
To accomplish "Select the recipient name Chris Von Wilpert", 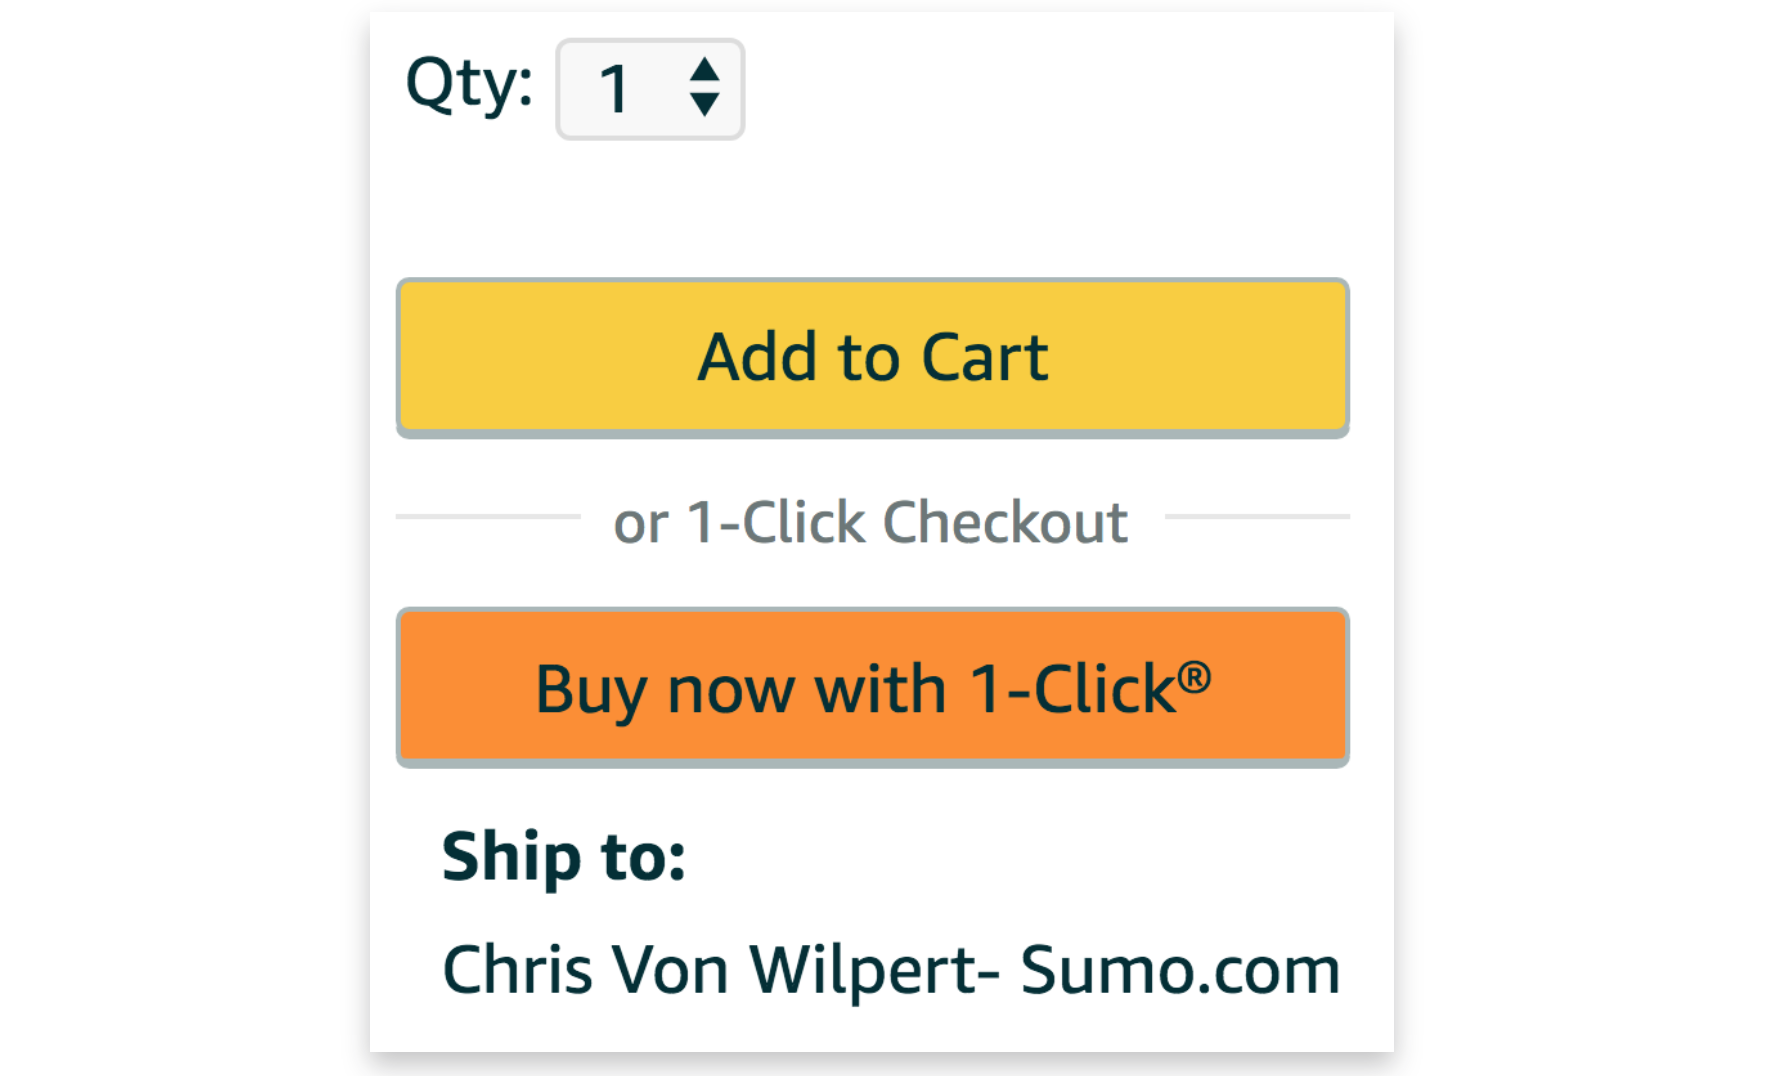I will [720, 970].
